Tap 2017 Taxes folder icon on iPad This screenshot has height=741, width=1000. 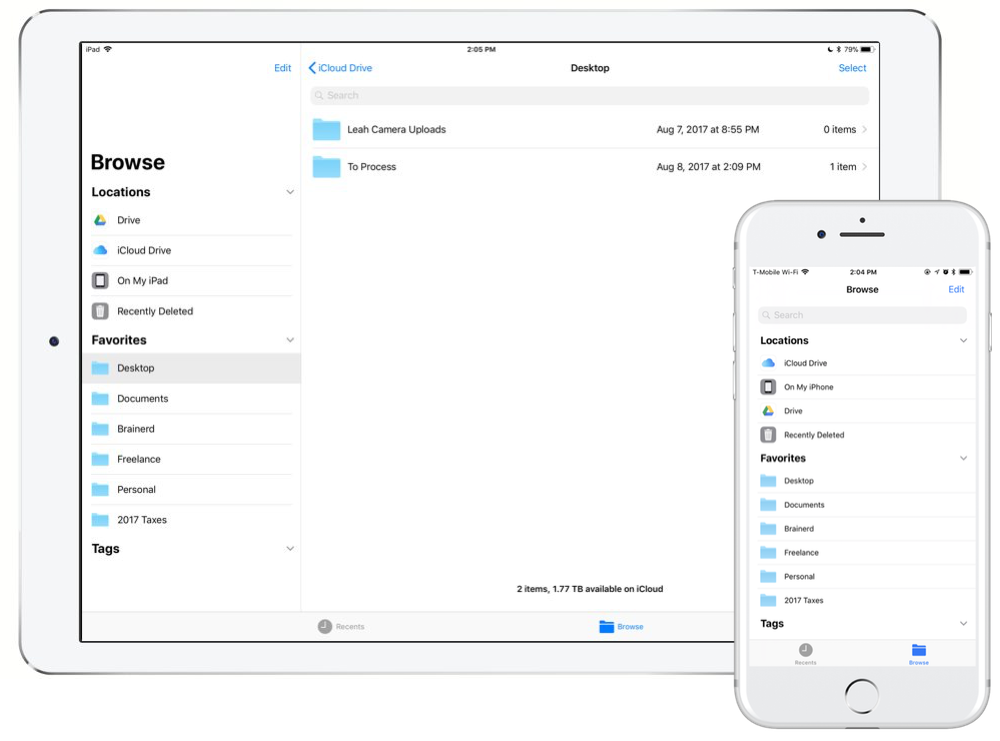(100, 520)
